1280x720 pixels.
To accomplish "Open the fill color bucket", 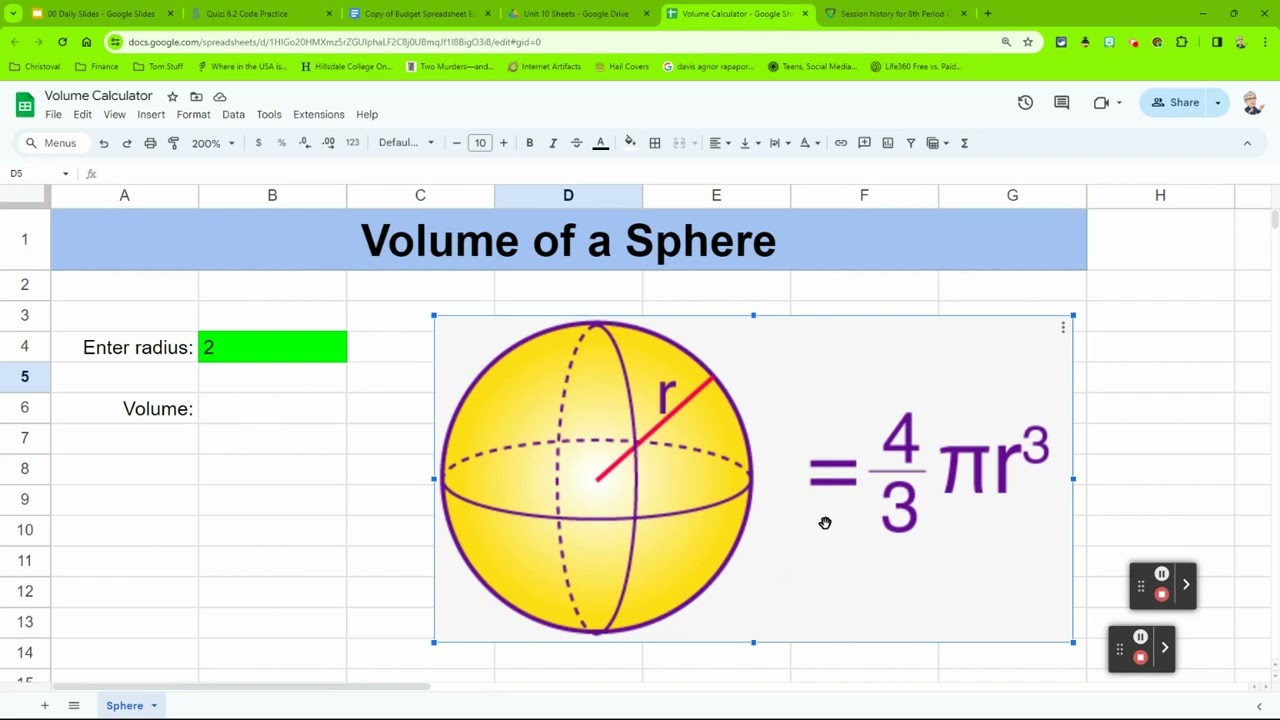I will pos(630,143).
